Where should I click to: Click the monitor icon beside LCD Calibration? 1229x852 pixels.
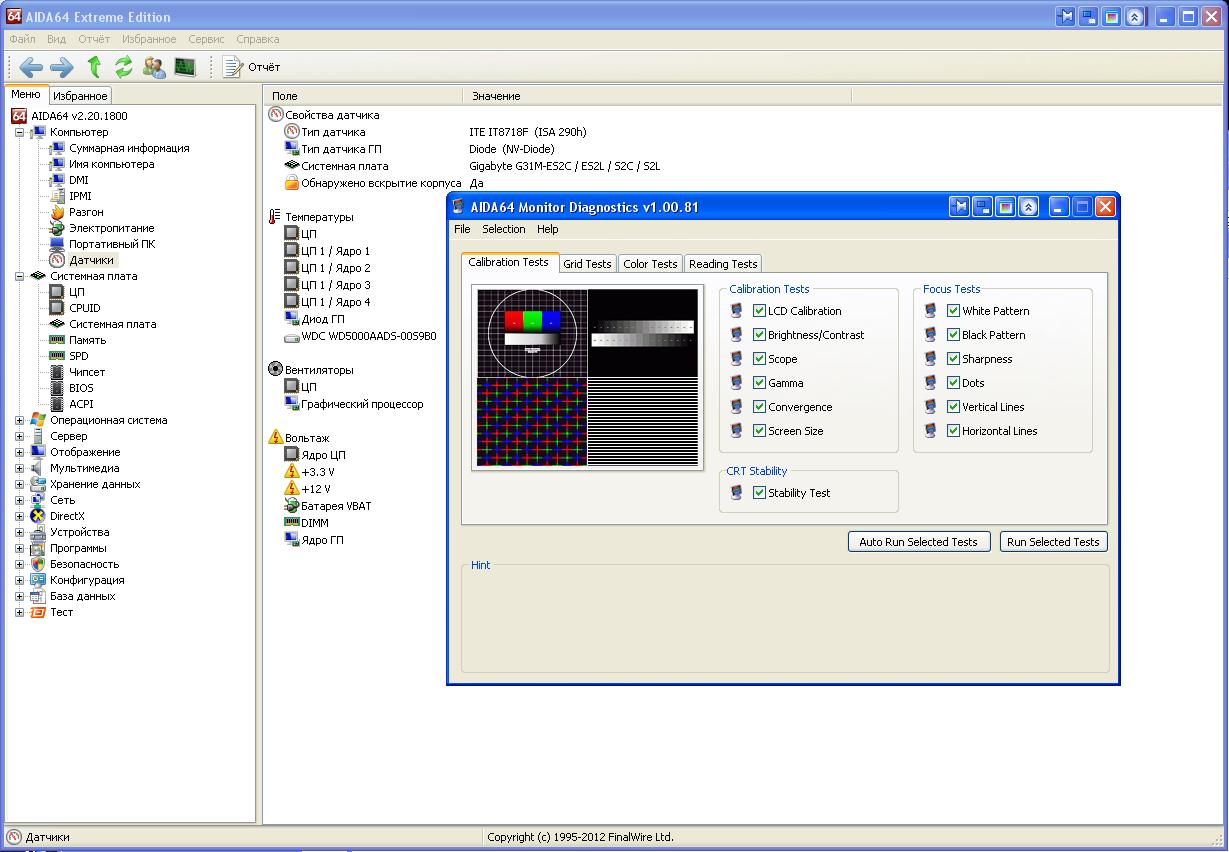pyautogui.click(x=737, y=311)
